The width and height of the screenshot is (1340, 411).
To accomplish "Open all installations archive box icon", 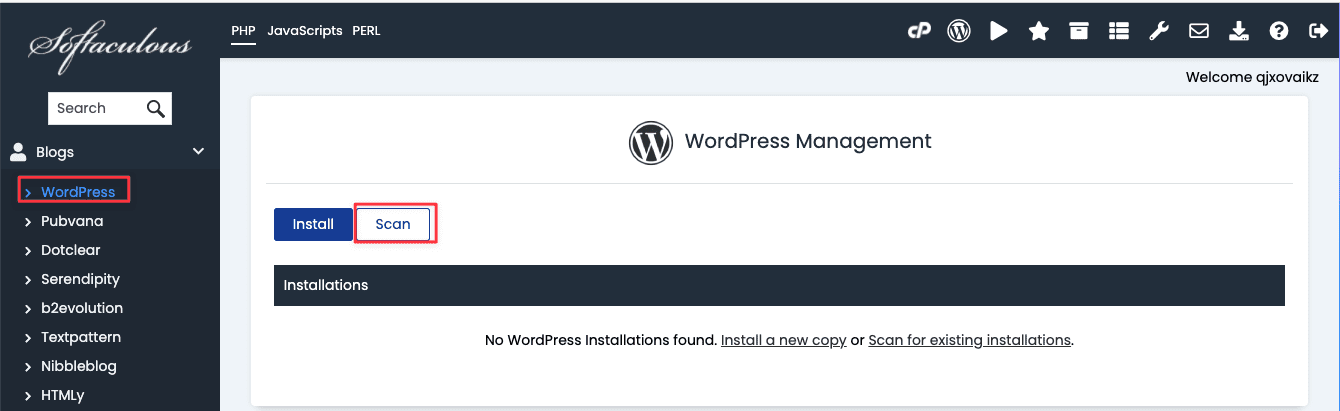I will click(1079, 31).
